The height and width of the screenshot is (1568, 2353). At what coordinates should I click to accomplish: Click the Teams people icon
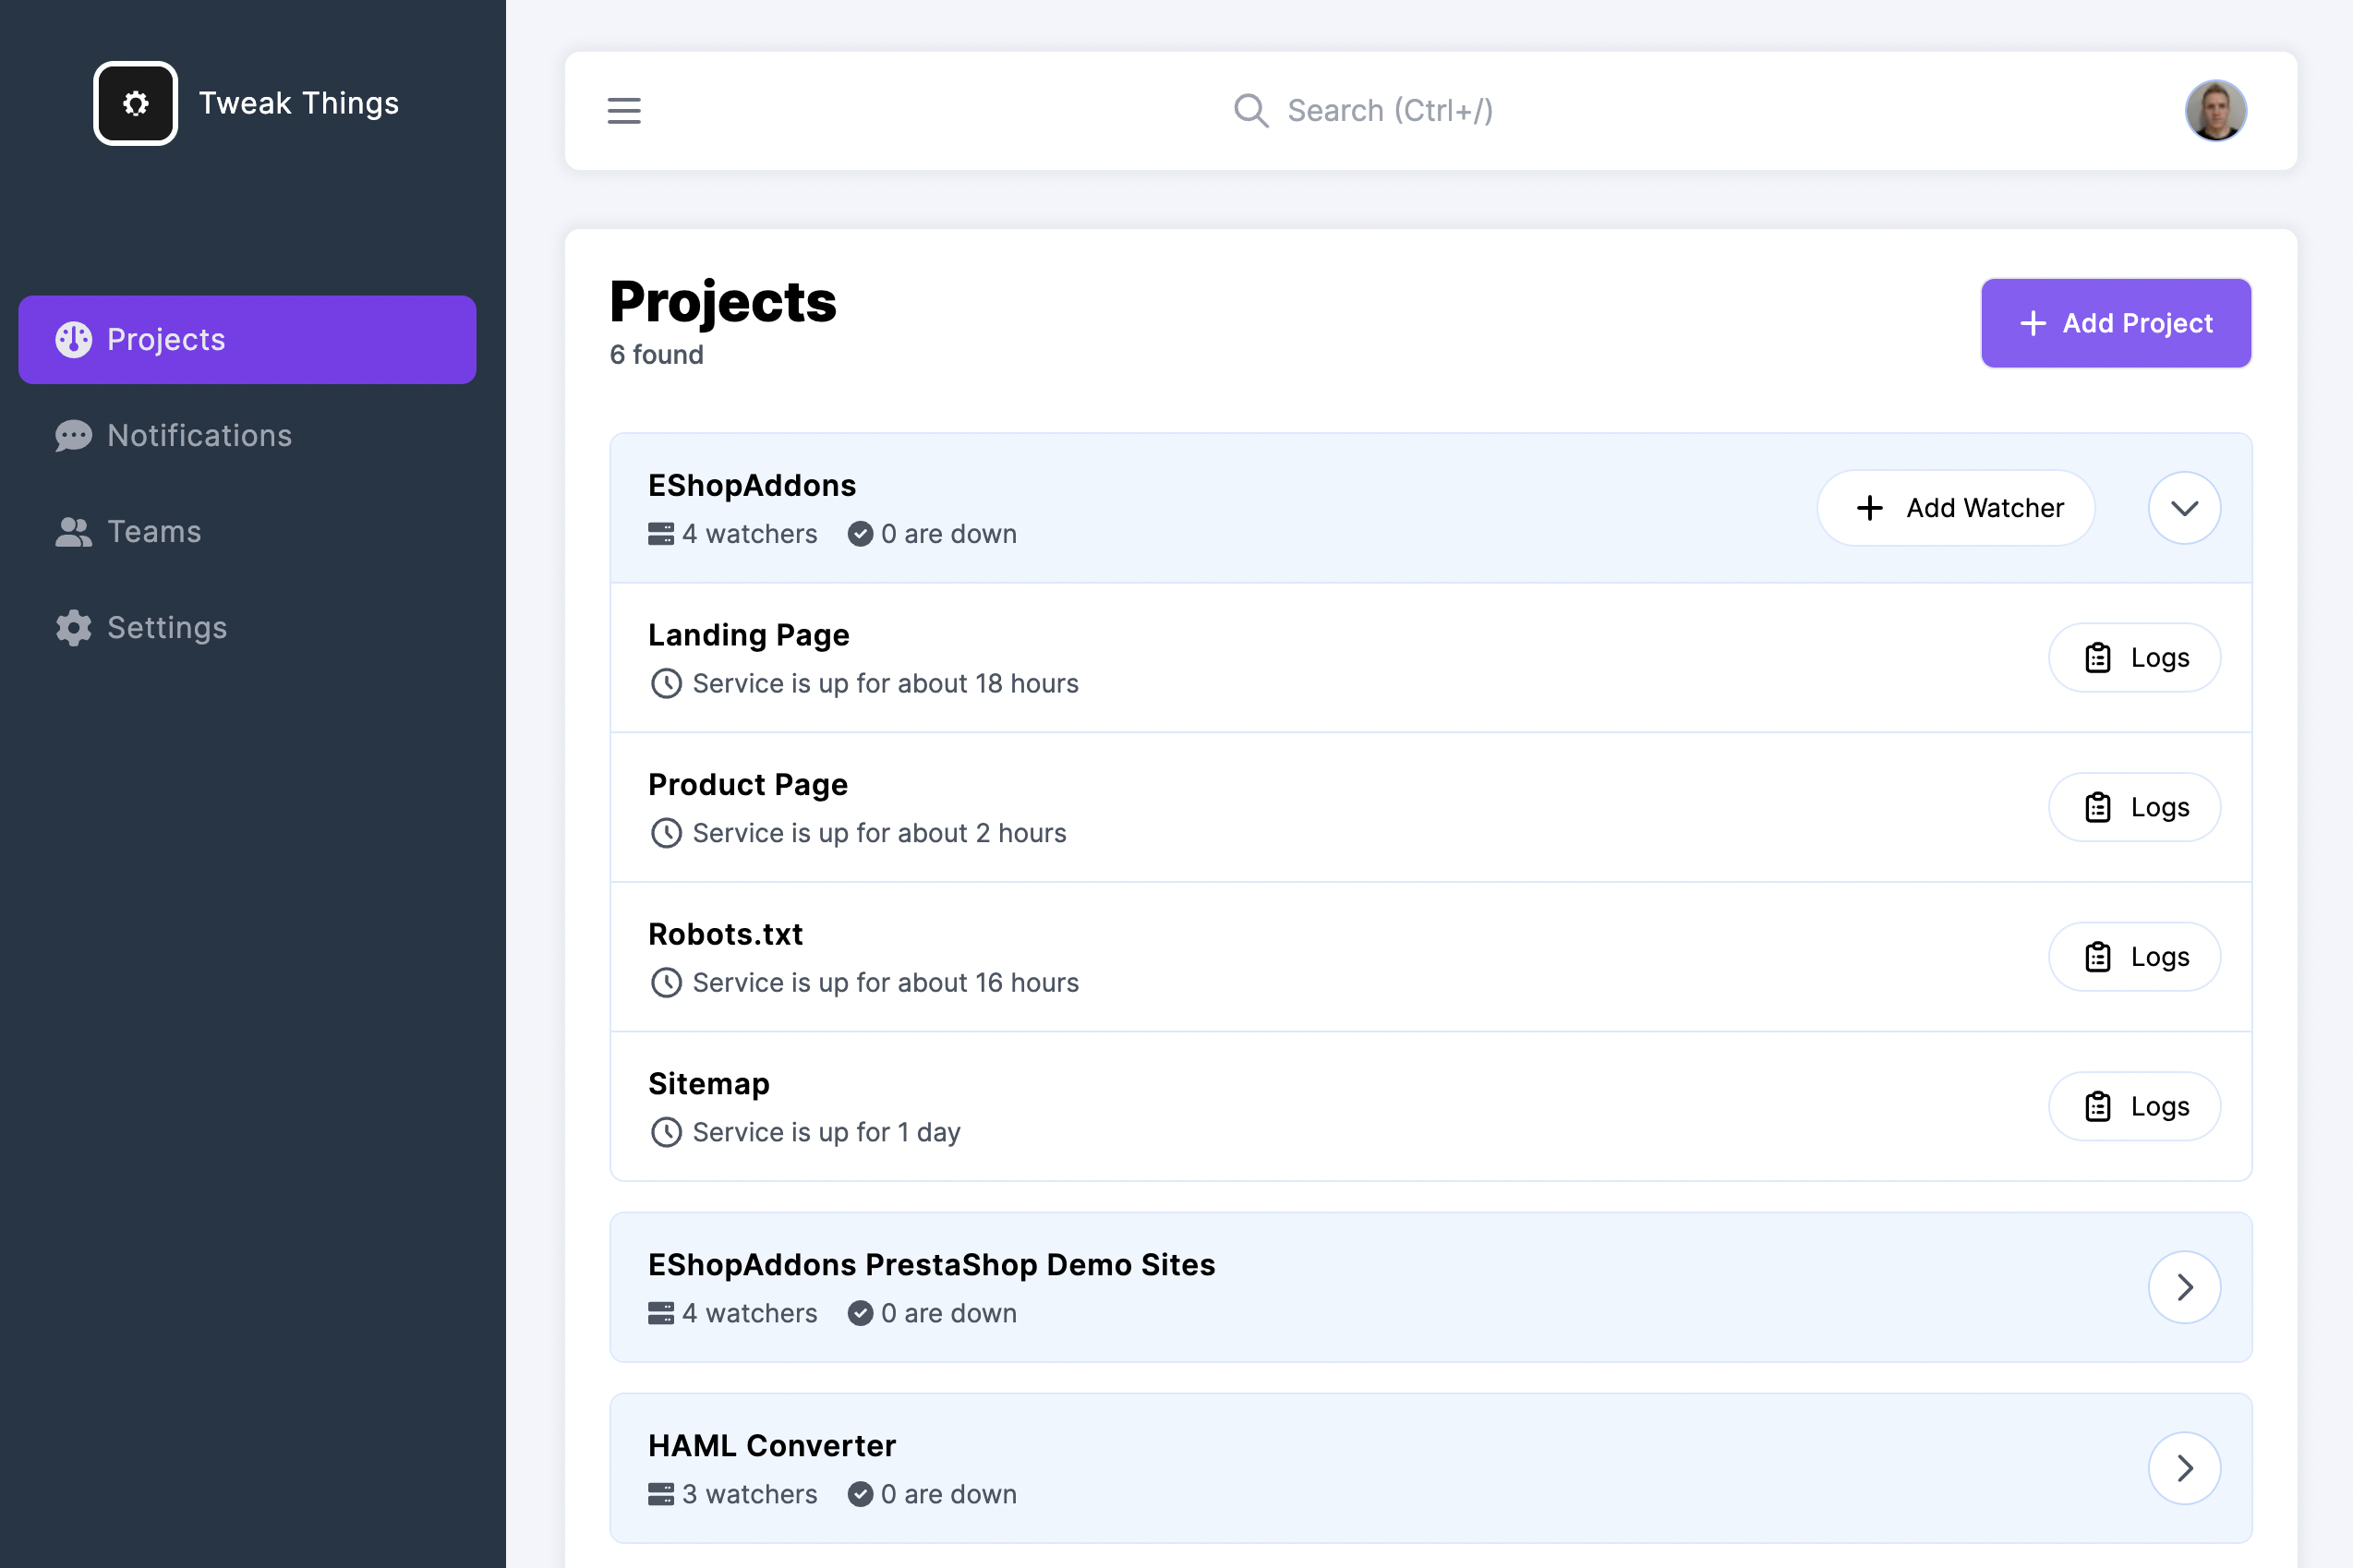pyautogui.click(x=73, y=532)
